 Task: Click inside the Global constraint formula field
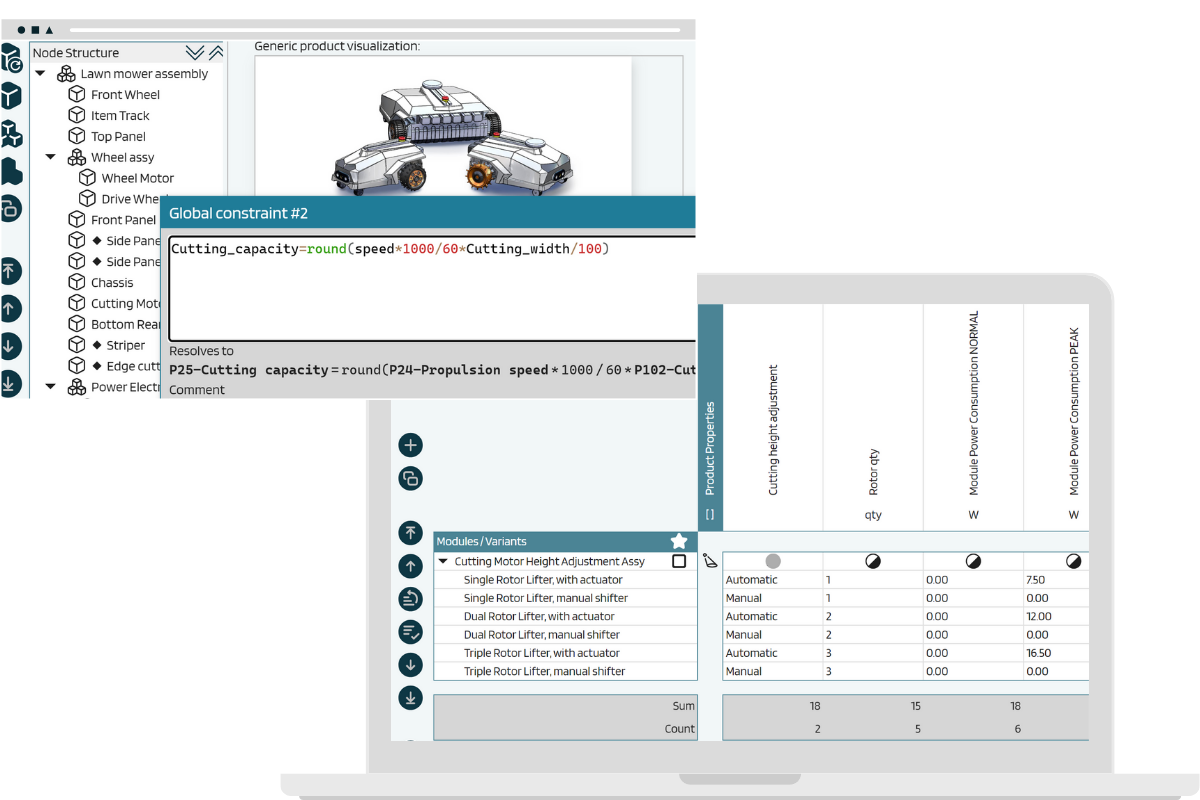(x=430, y=290)
